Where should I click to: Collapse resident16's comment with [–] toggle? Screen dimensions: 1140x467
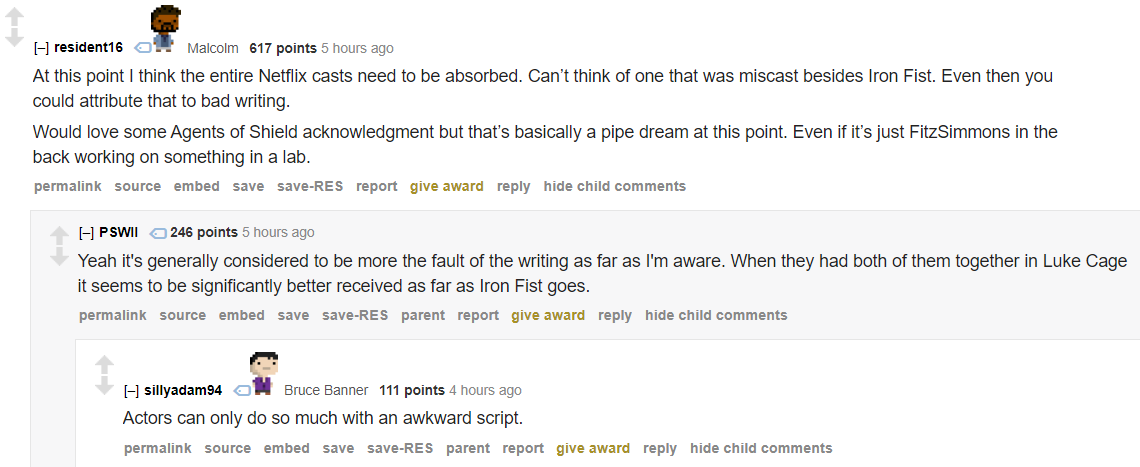[x=41, y=48]
